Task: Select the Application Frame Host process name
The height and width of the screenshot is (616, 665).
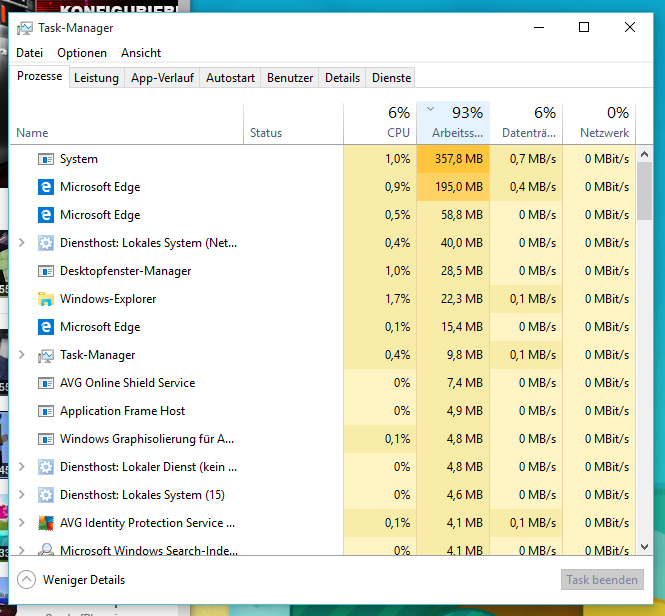Action: tap(123, 411)
